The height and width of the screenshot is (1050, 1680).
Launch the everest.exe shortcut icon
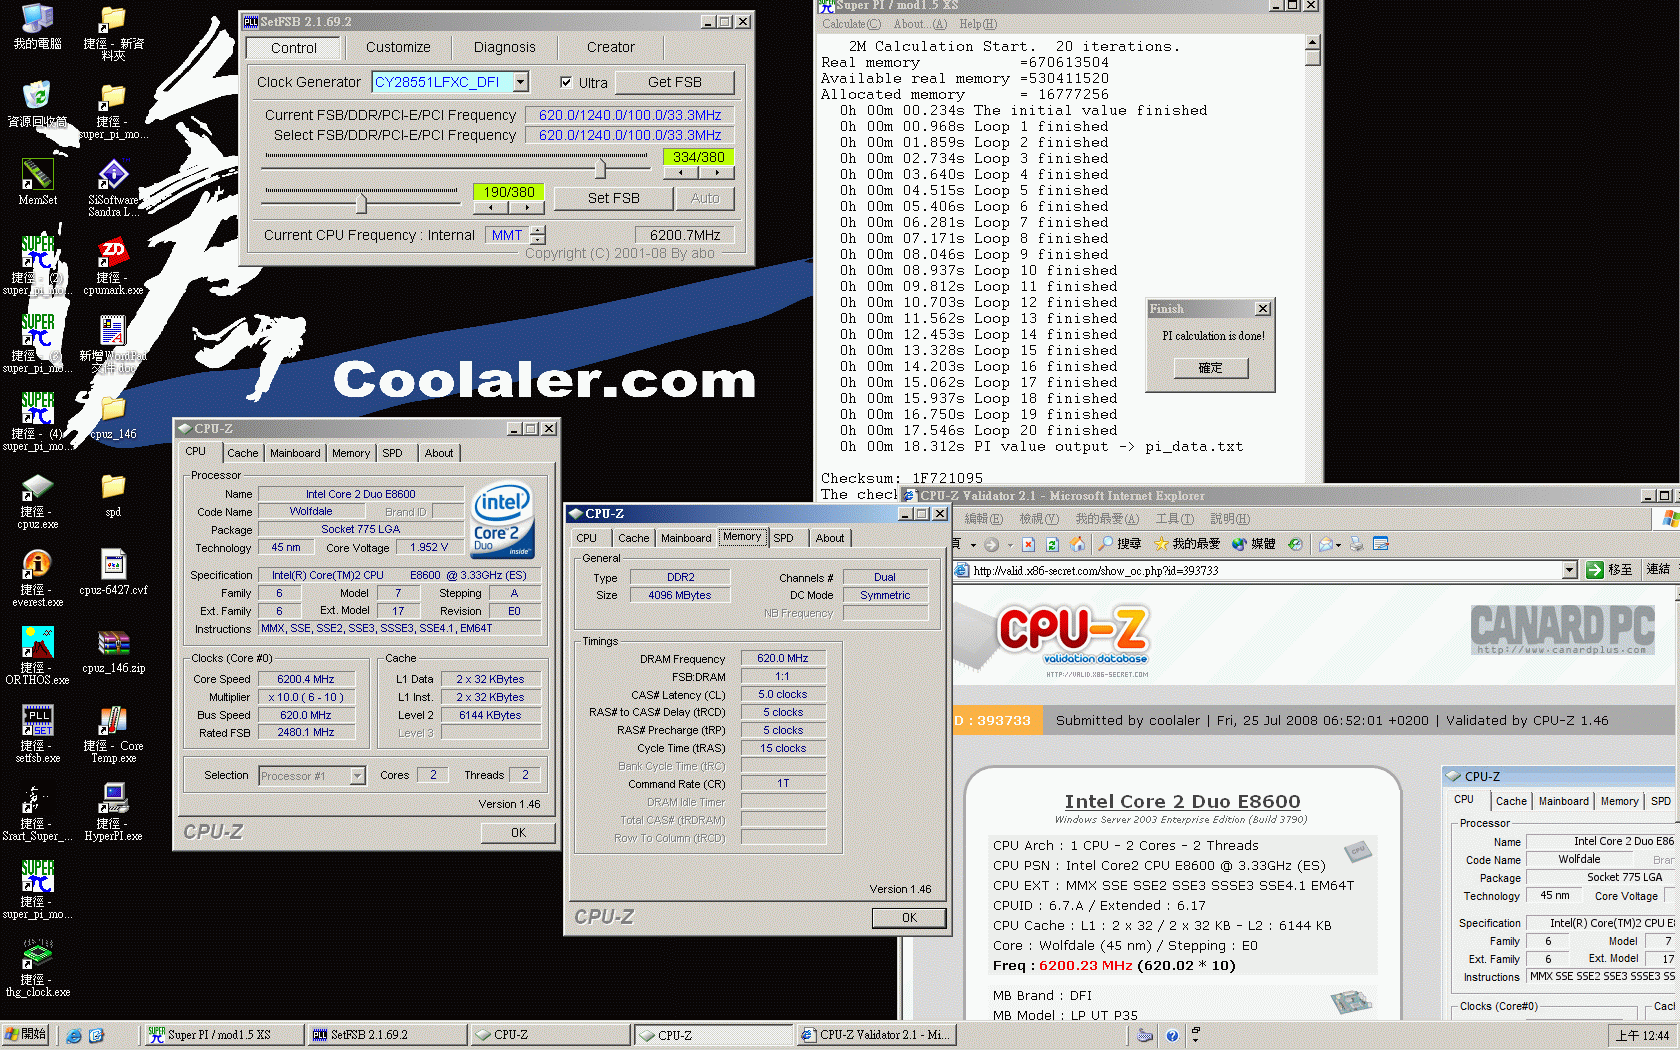tap(37, 564)
